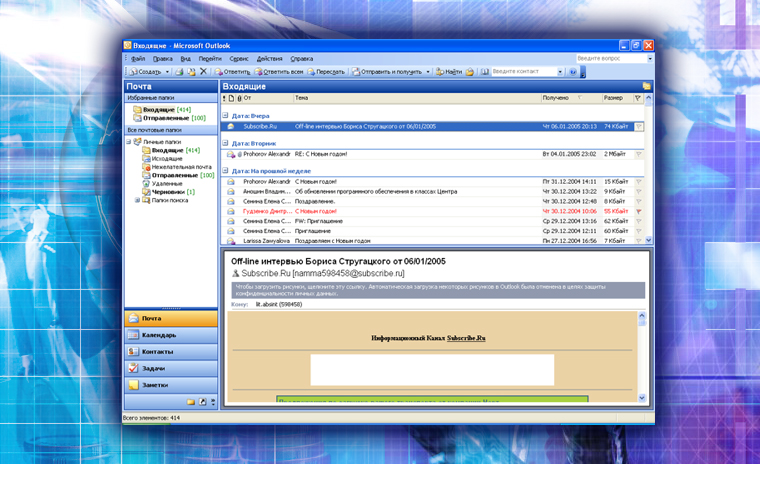Click the Отправить и получить button
Image resolution: width=760 pixels, height=480 pixels.
(387, 72)
